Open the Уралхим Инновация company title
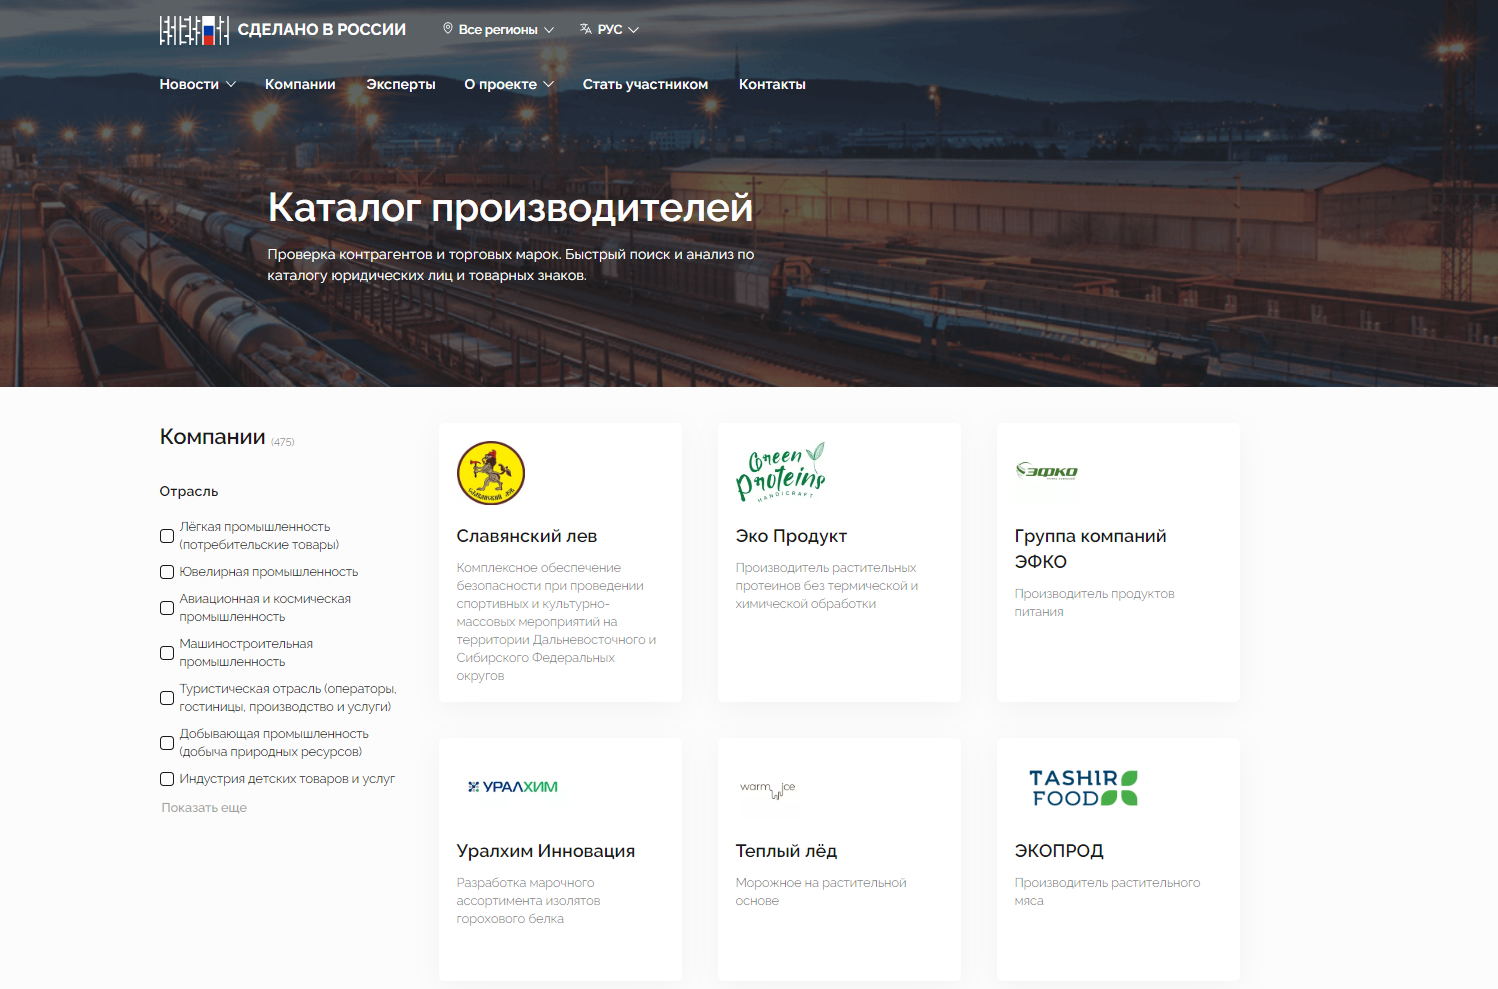Viewport: 1498px width, 989px height. [x=546, y=851]
